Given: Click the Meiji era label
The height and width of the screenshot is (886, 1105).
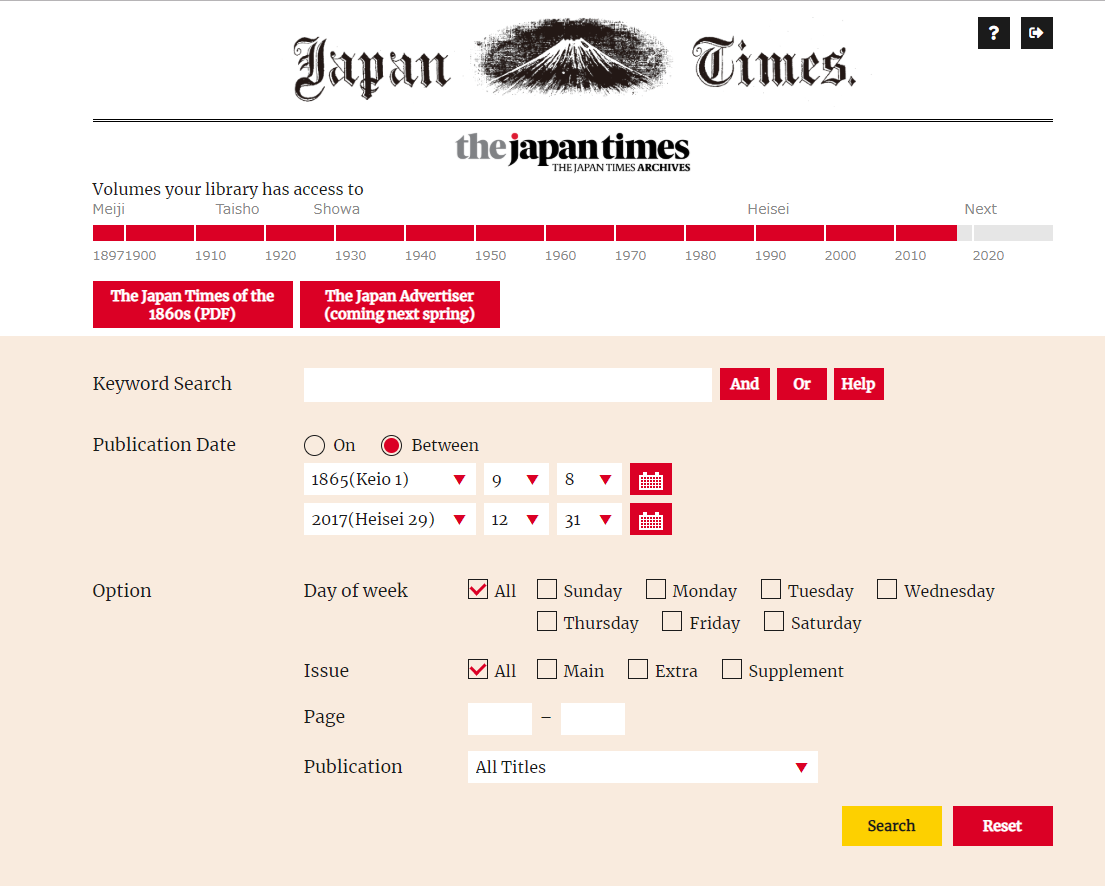Looking at the screenshot, I should click(x=109, y=209).
